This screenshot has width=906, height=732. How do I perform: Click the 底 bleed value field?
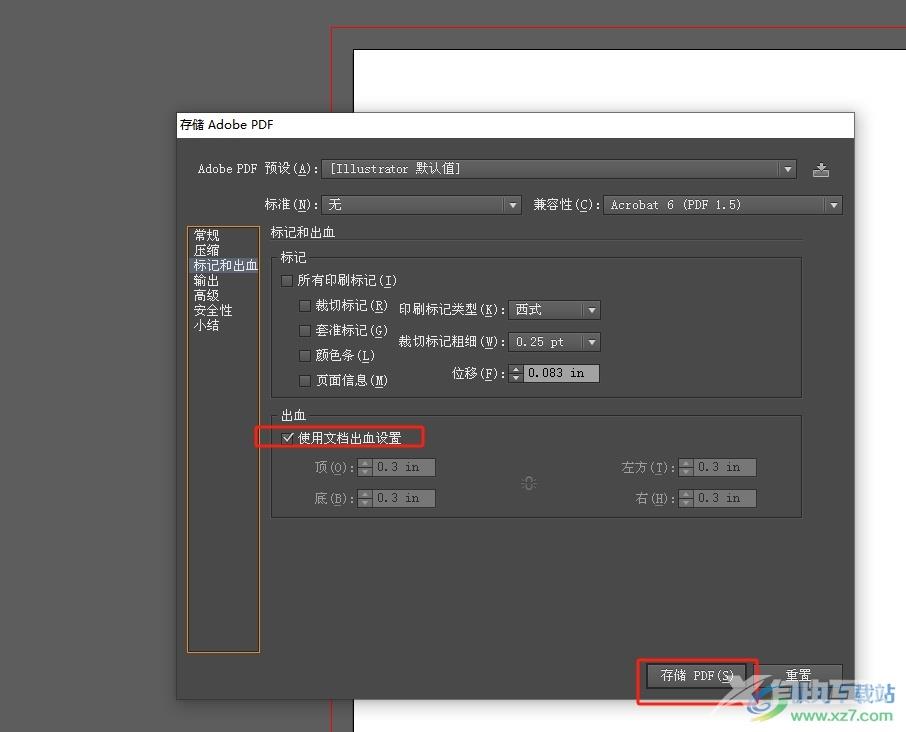[x=403, y=498]
